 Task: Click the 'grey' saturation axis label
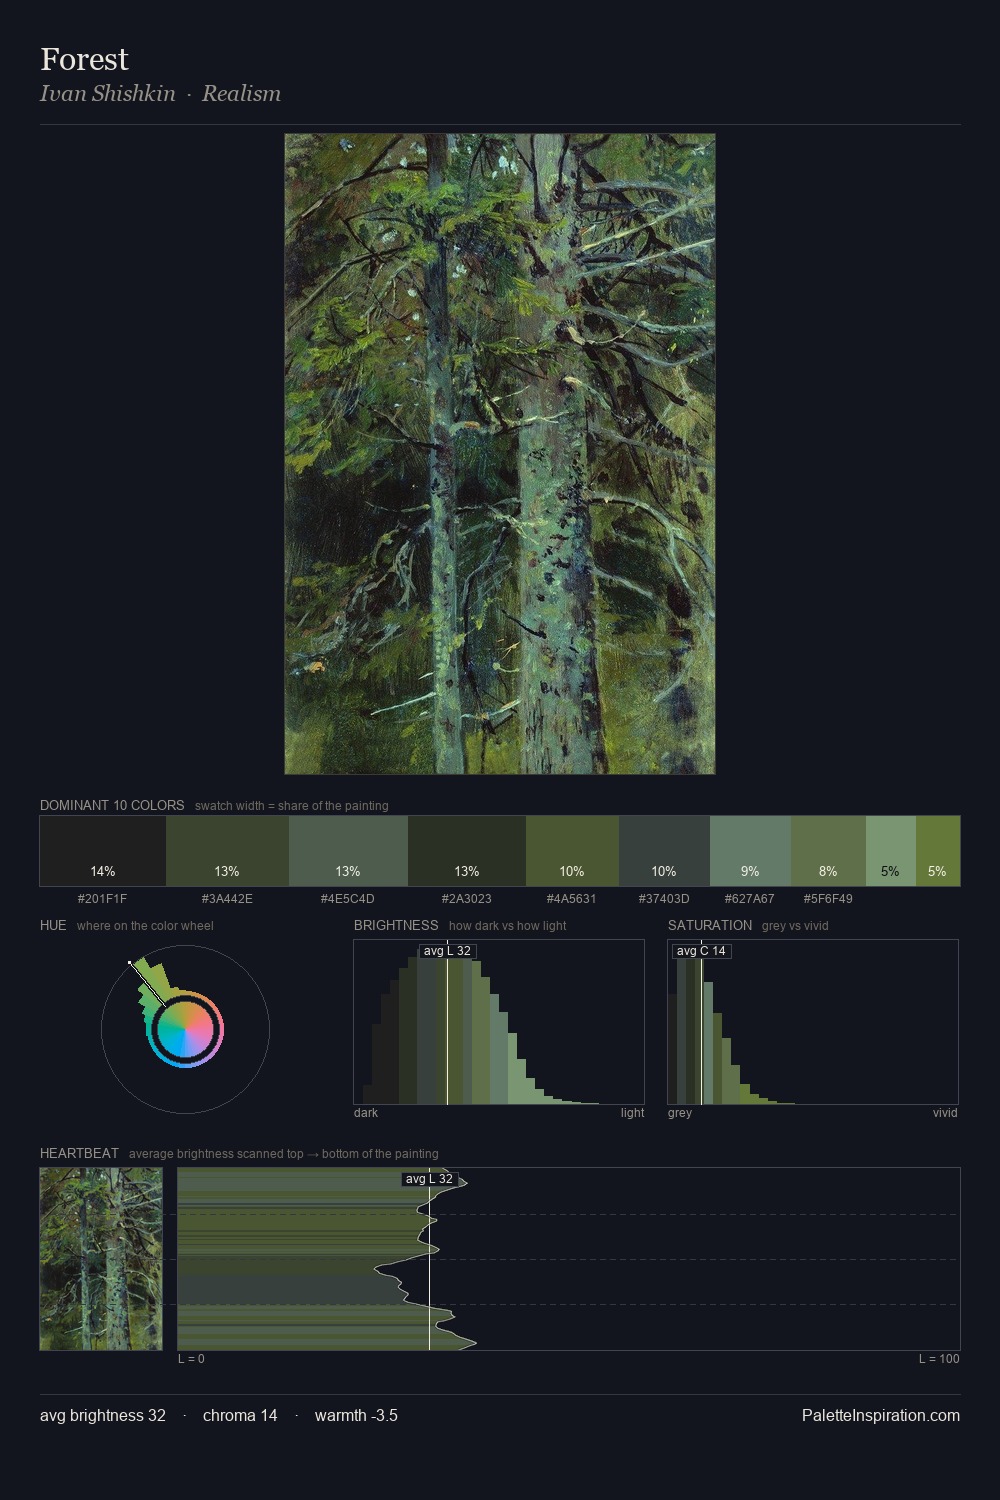click(x=680, y=1113)
